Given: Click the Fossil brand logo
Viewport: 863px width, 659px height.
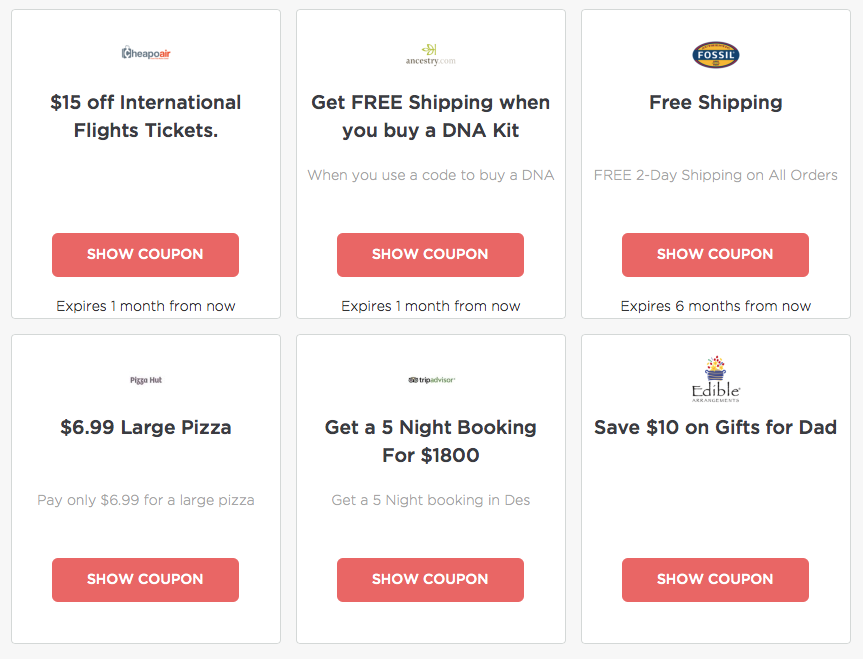Looking at the screenshot, I should [715, 55].
